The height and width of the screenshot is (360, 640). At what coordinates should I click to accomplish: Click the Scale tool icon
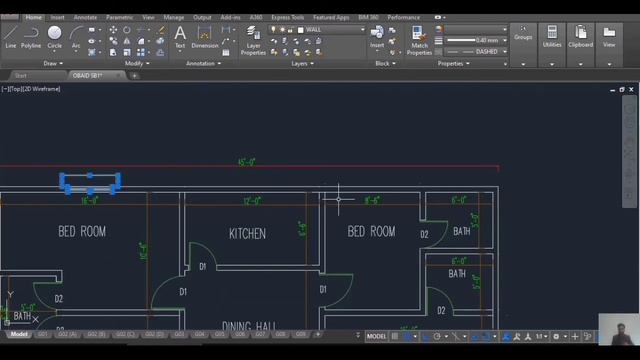127,52
